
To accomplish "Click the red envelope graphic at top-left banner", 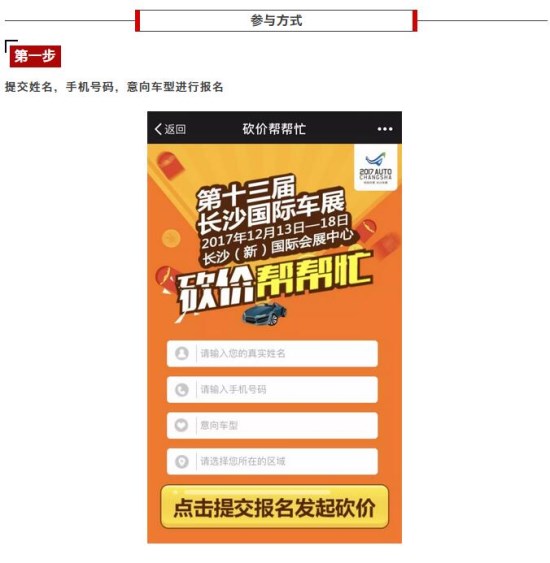I will (169, 164).
